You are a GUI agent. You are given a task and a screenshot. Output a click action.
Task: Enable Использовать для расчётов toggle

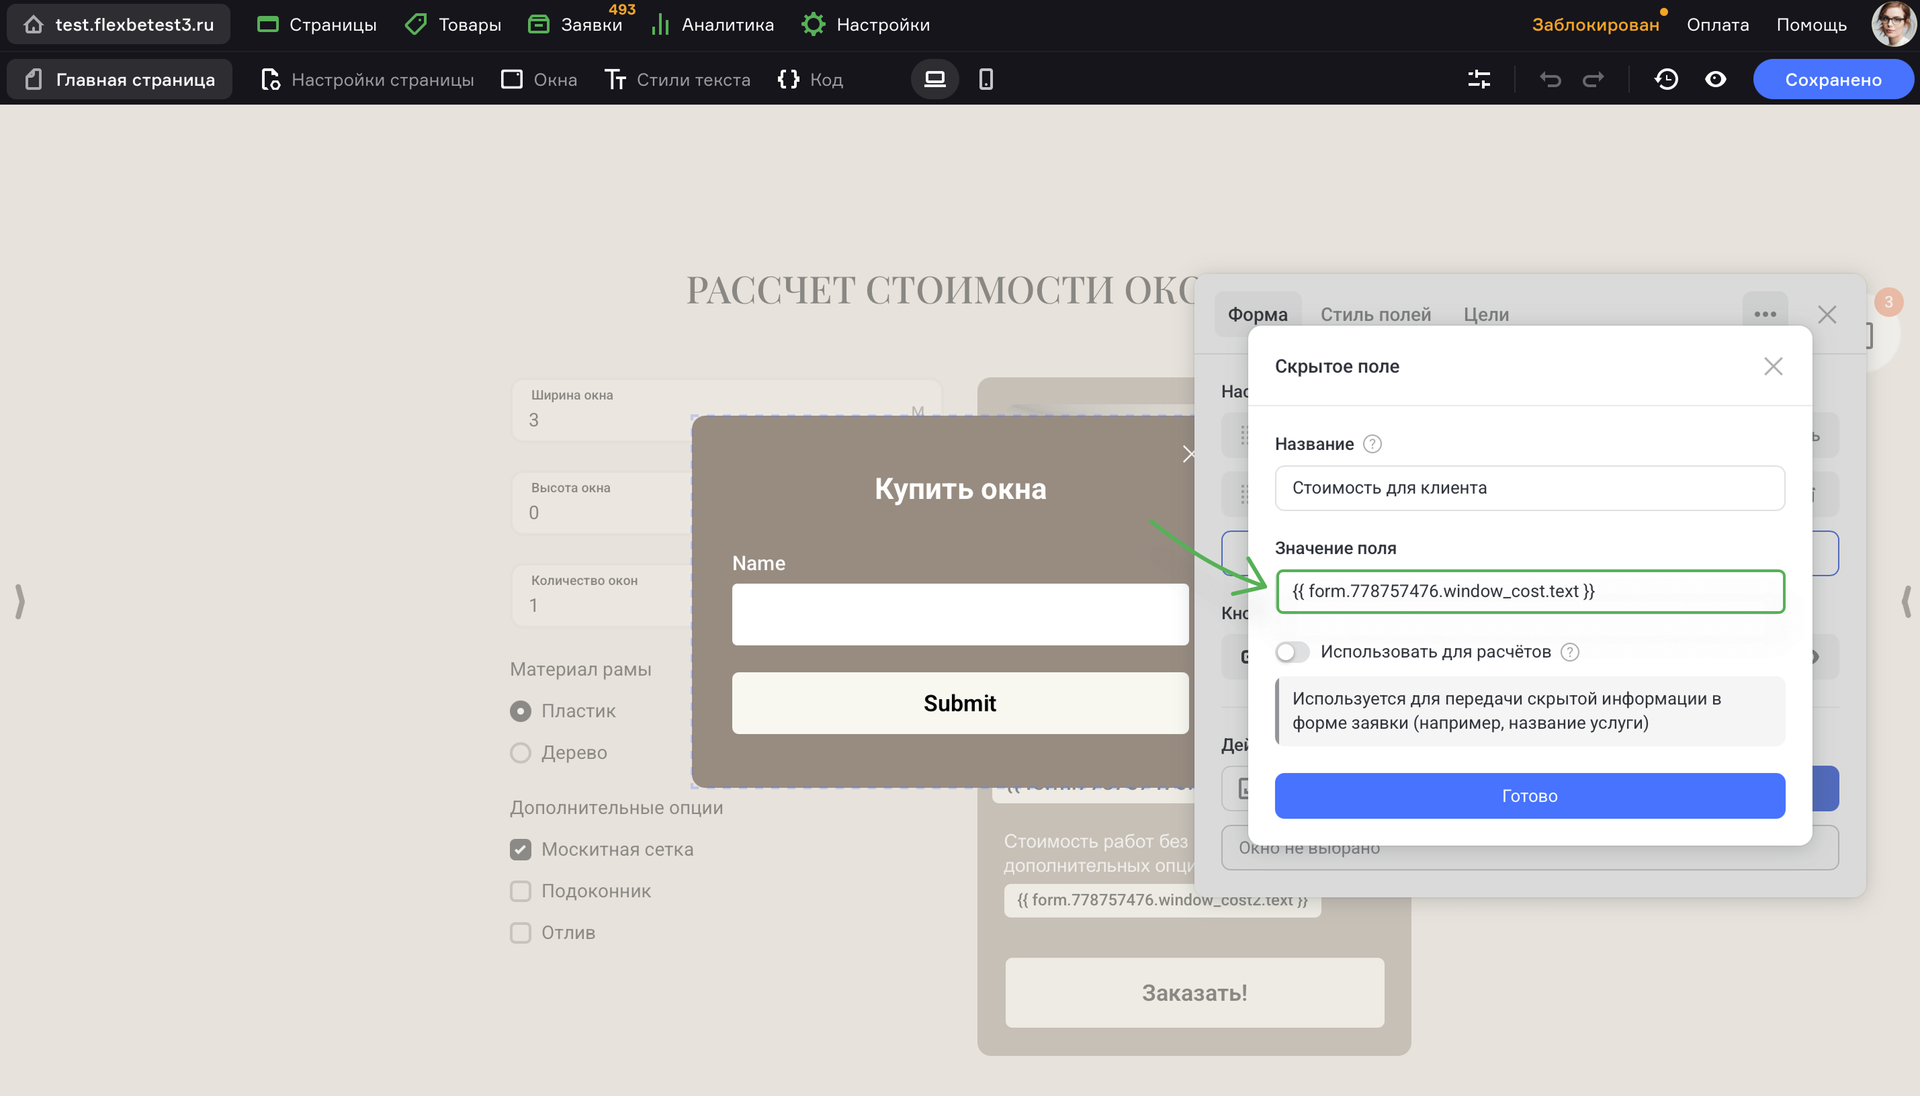click(1292, 652)
